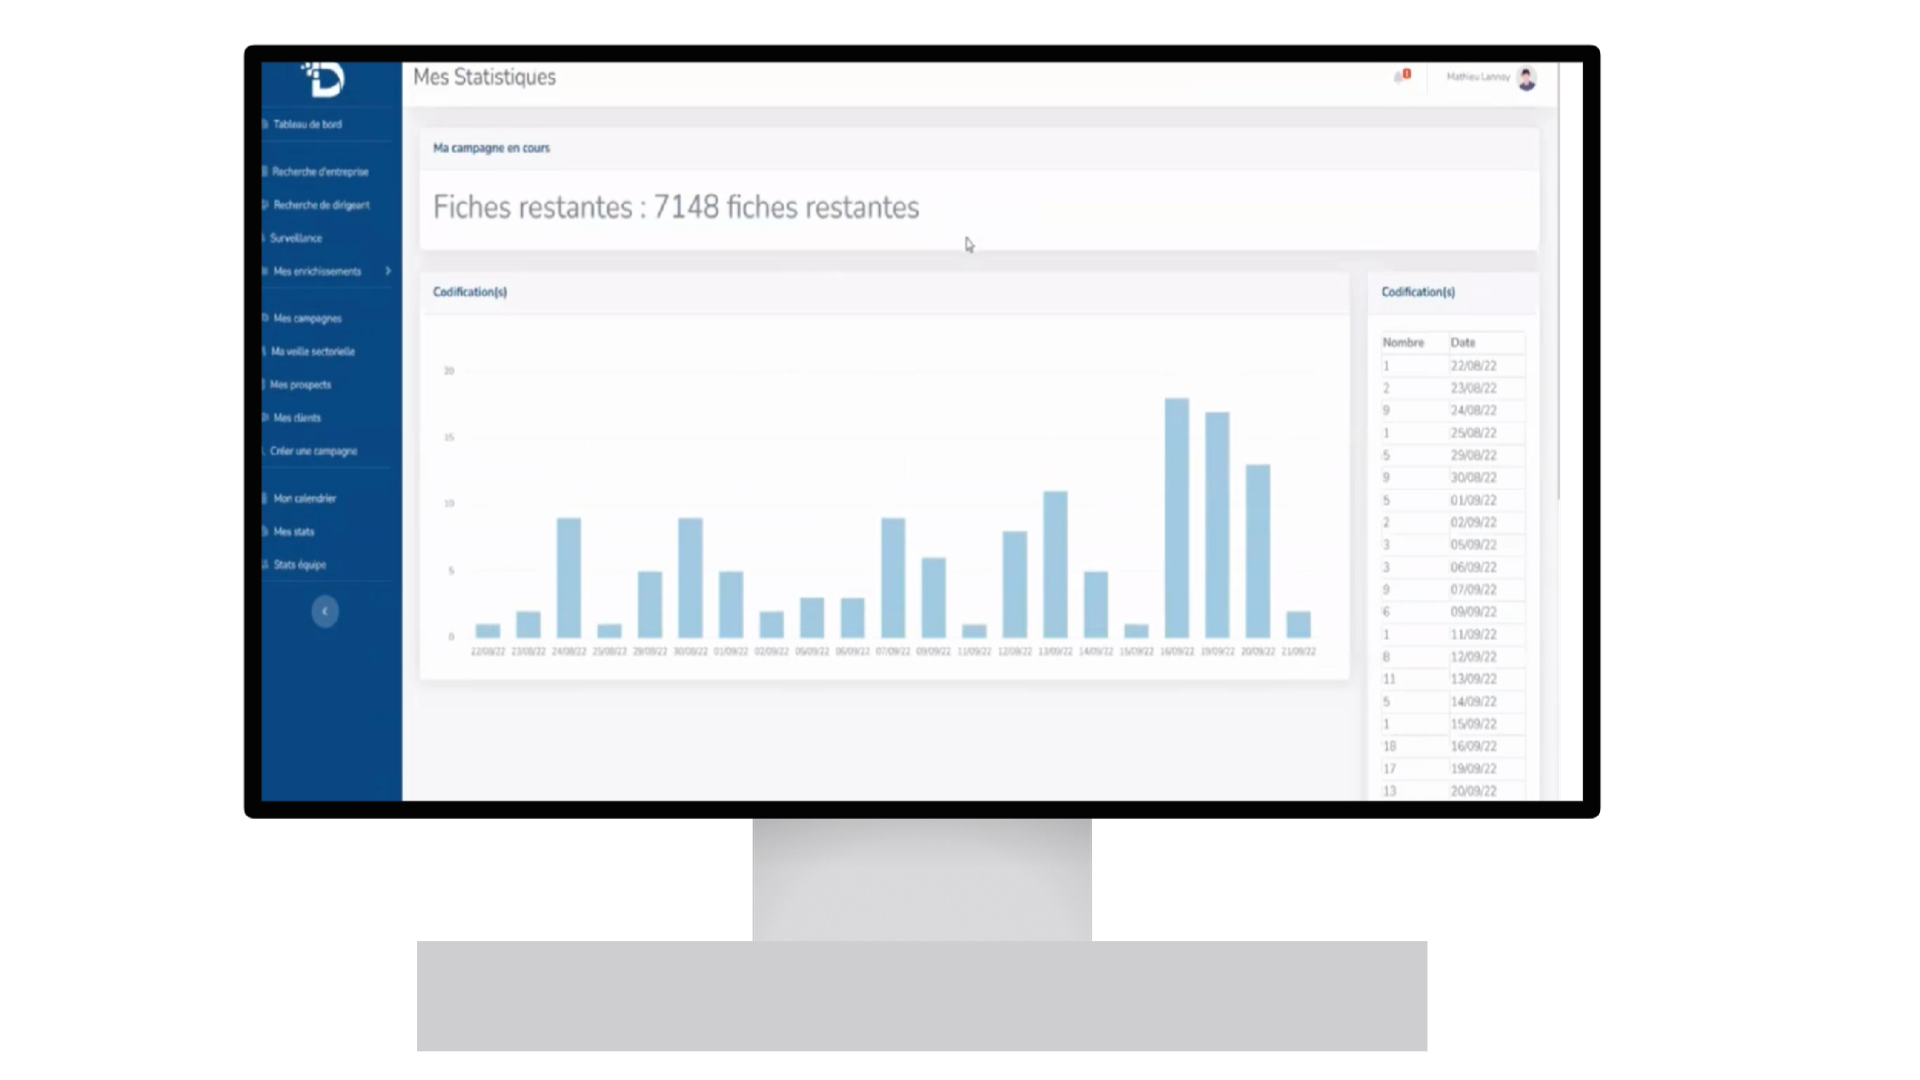Open Recherche de dirigeant

click(x=321, y=205)
